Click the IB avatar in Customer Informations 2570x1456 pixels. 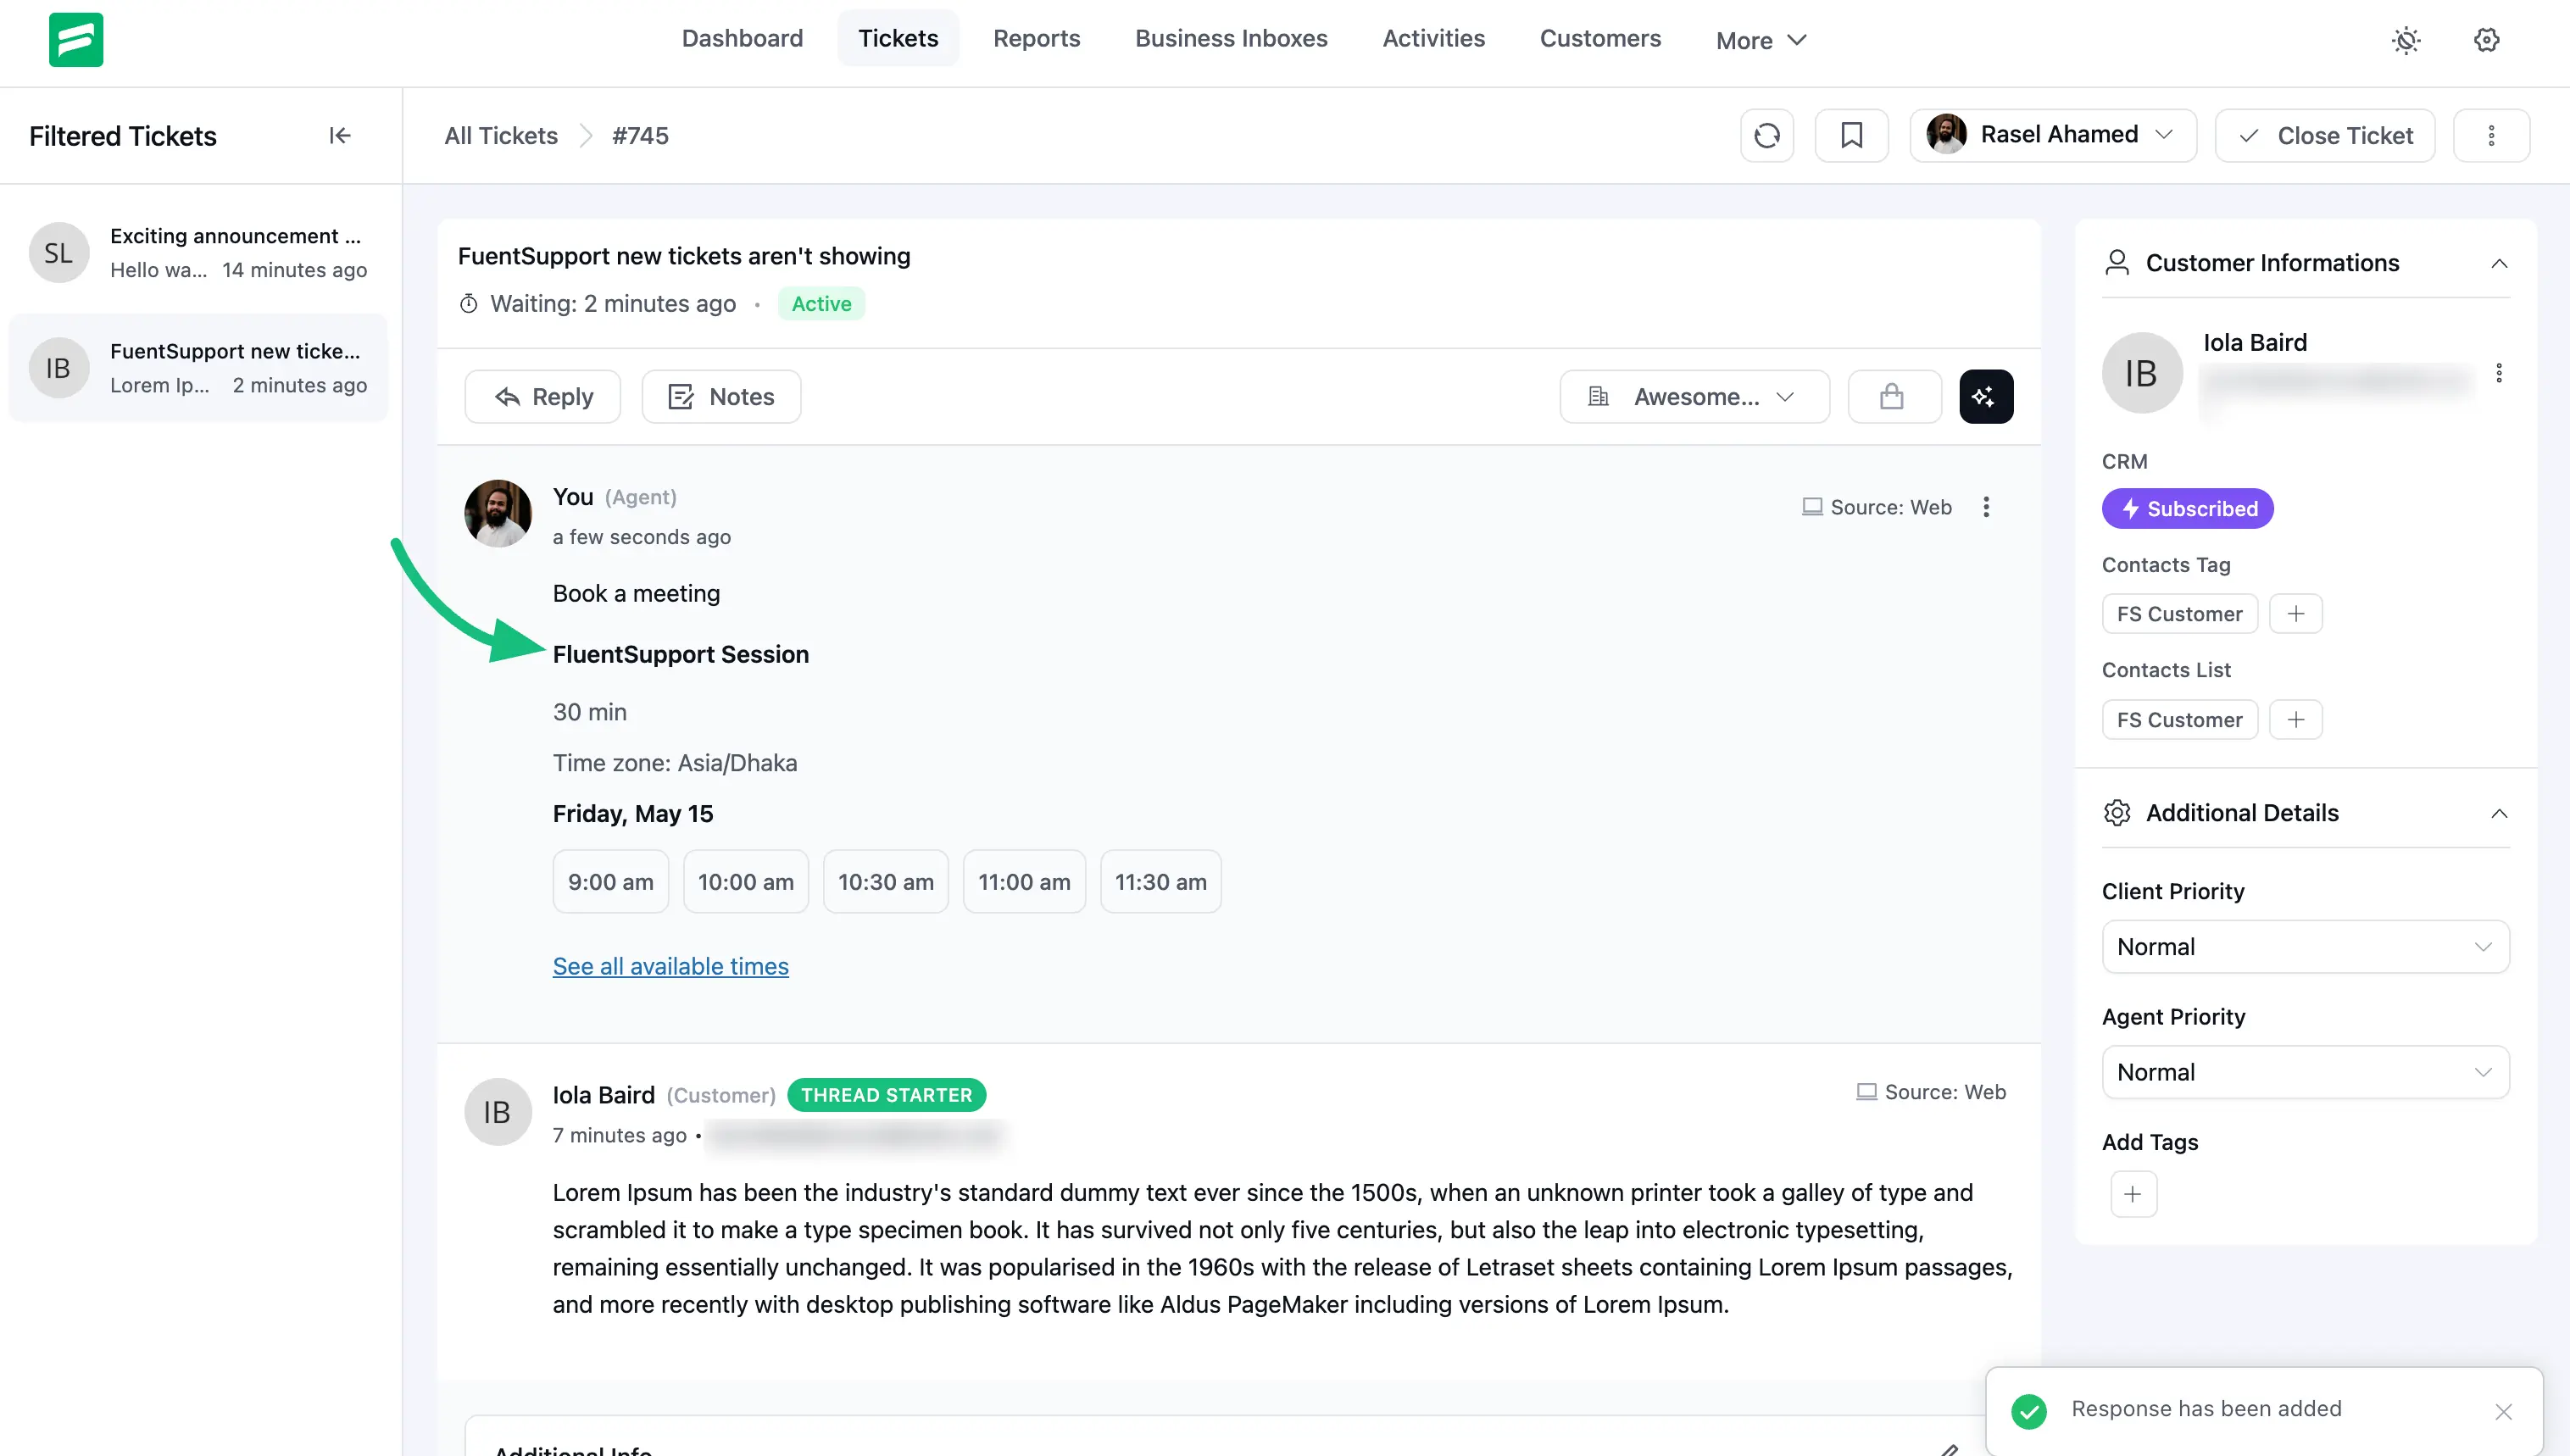(2142, 373)
